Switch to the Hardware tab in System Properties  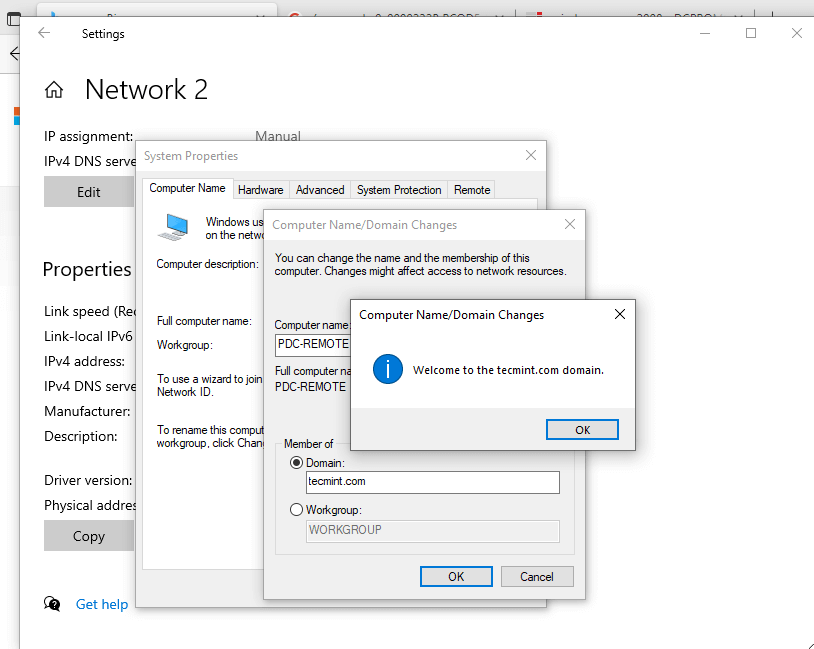(261, 190)
